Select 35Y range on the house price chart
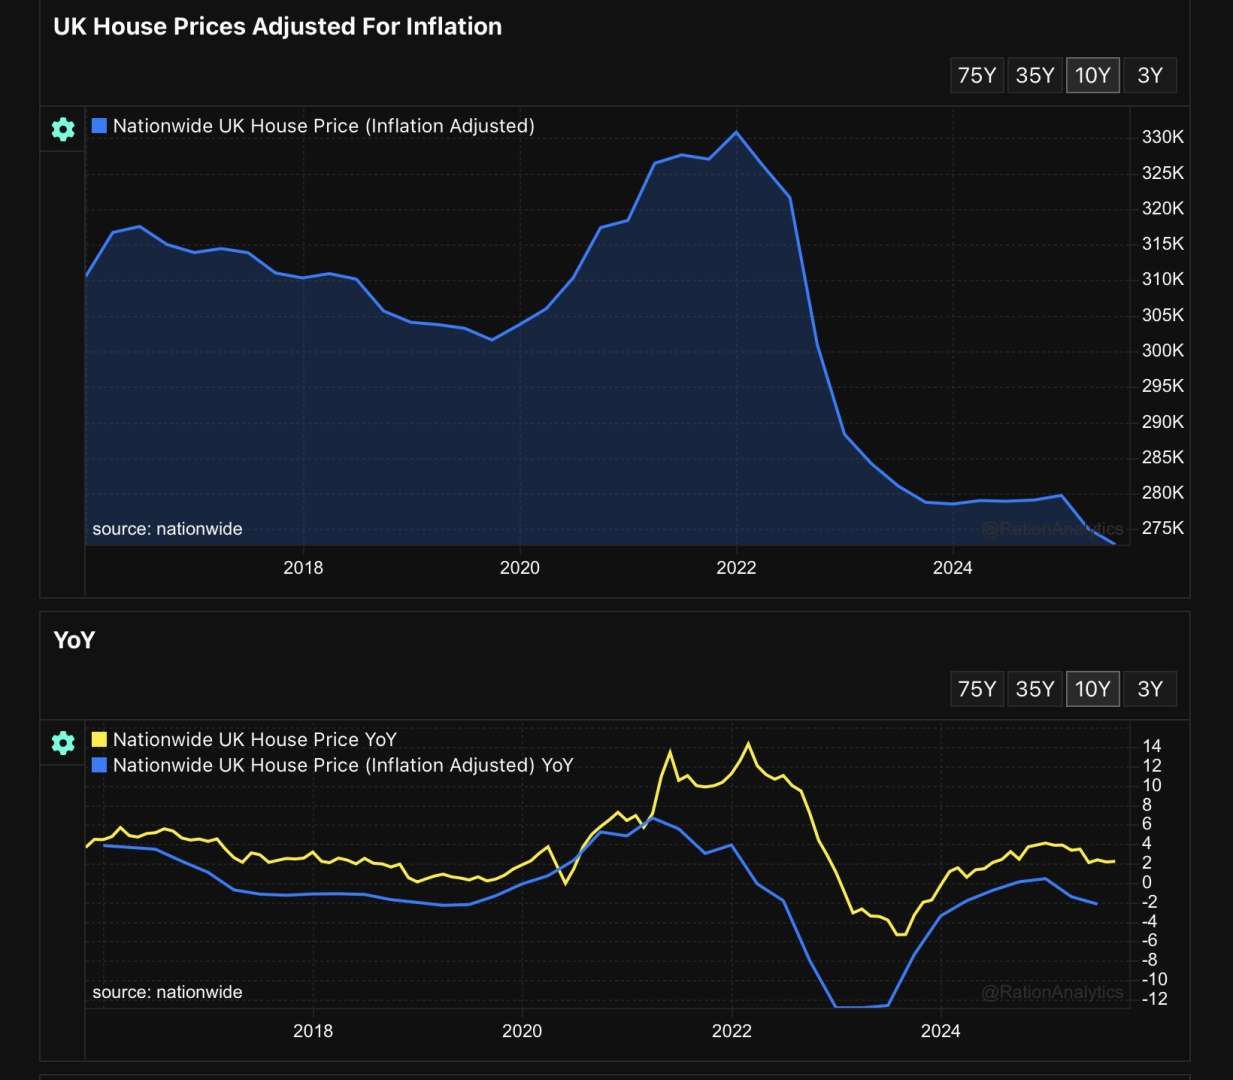Viewport: 1233px width, 1080px height. pos(1034,75)
